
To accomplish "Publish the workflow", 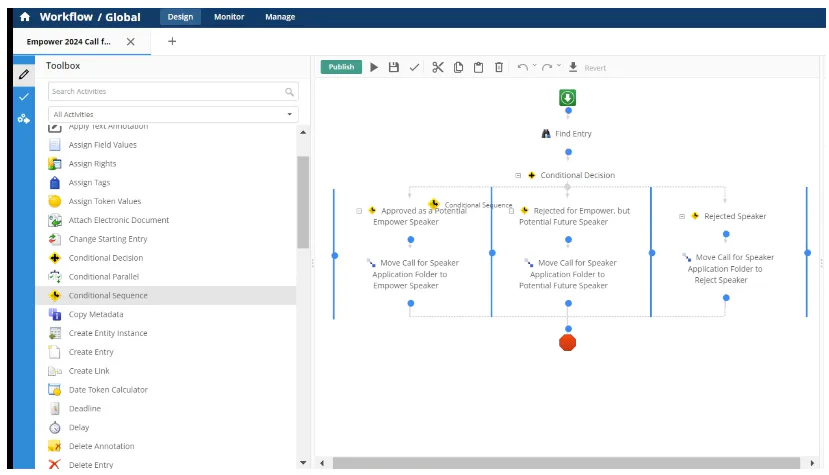I will point(341,67).
